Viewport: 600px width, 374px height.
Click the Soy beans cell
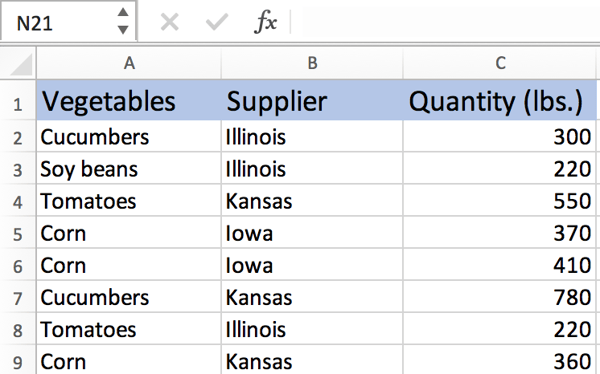[129, 169]
